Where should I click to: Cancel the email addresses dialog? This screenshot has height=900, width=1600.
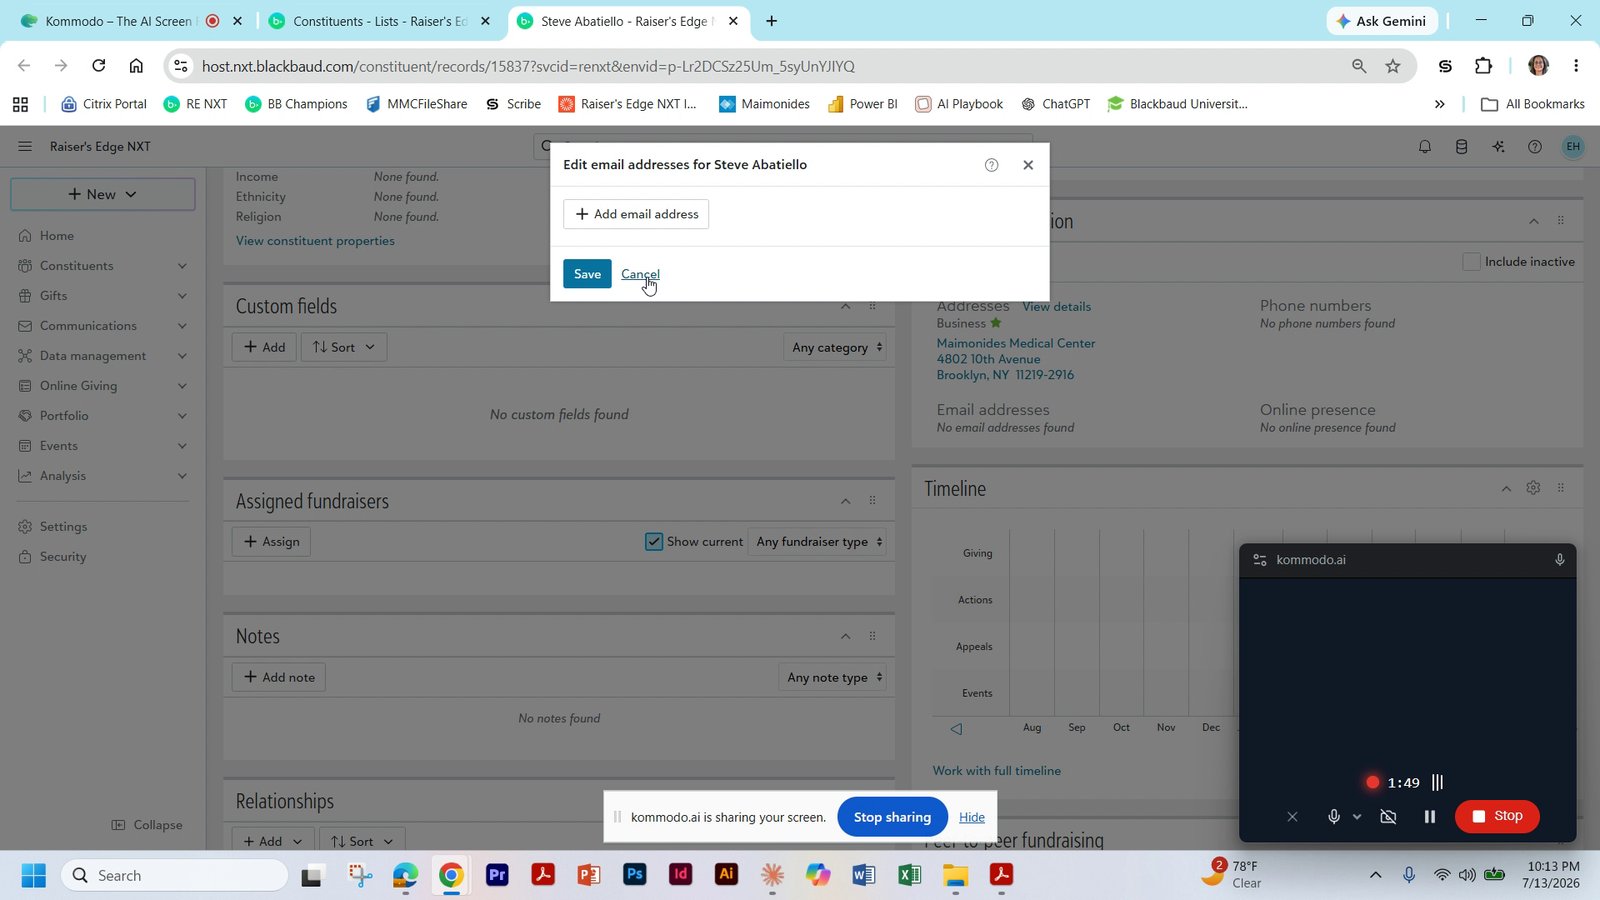click(640, 274)
